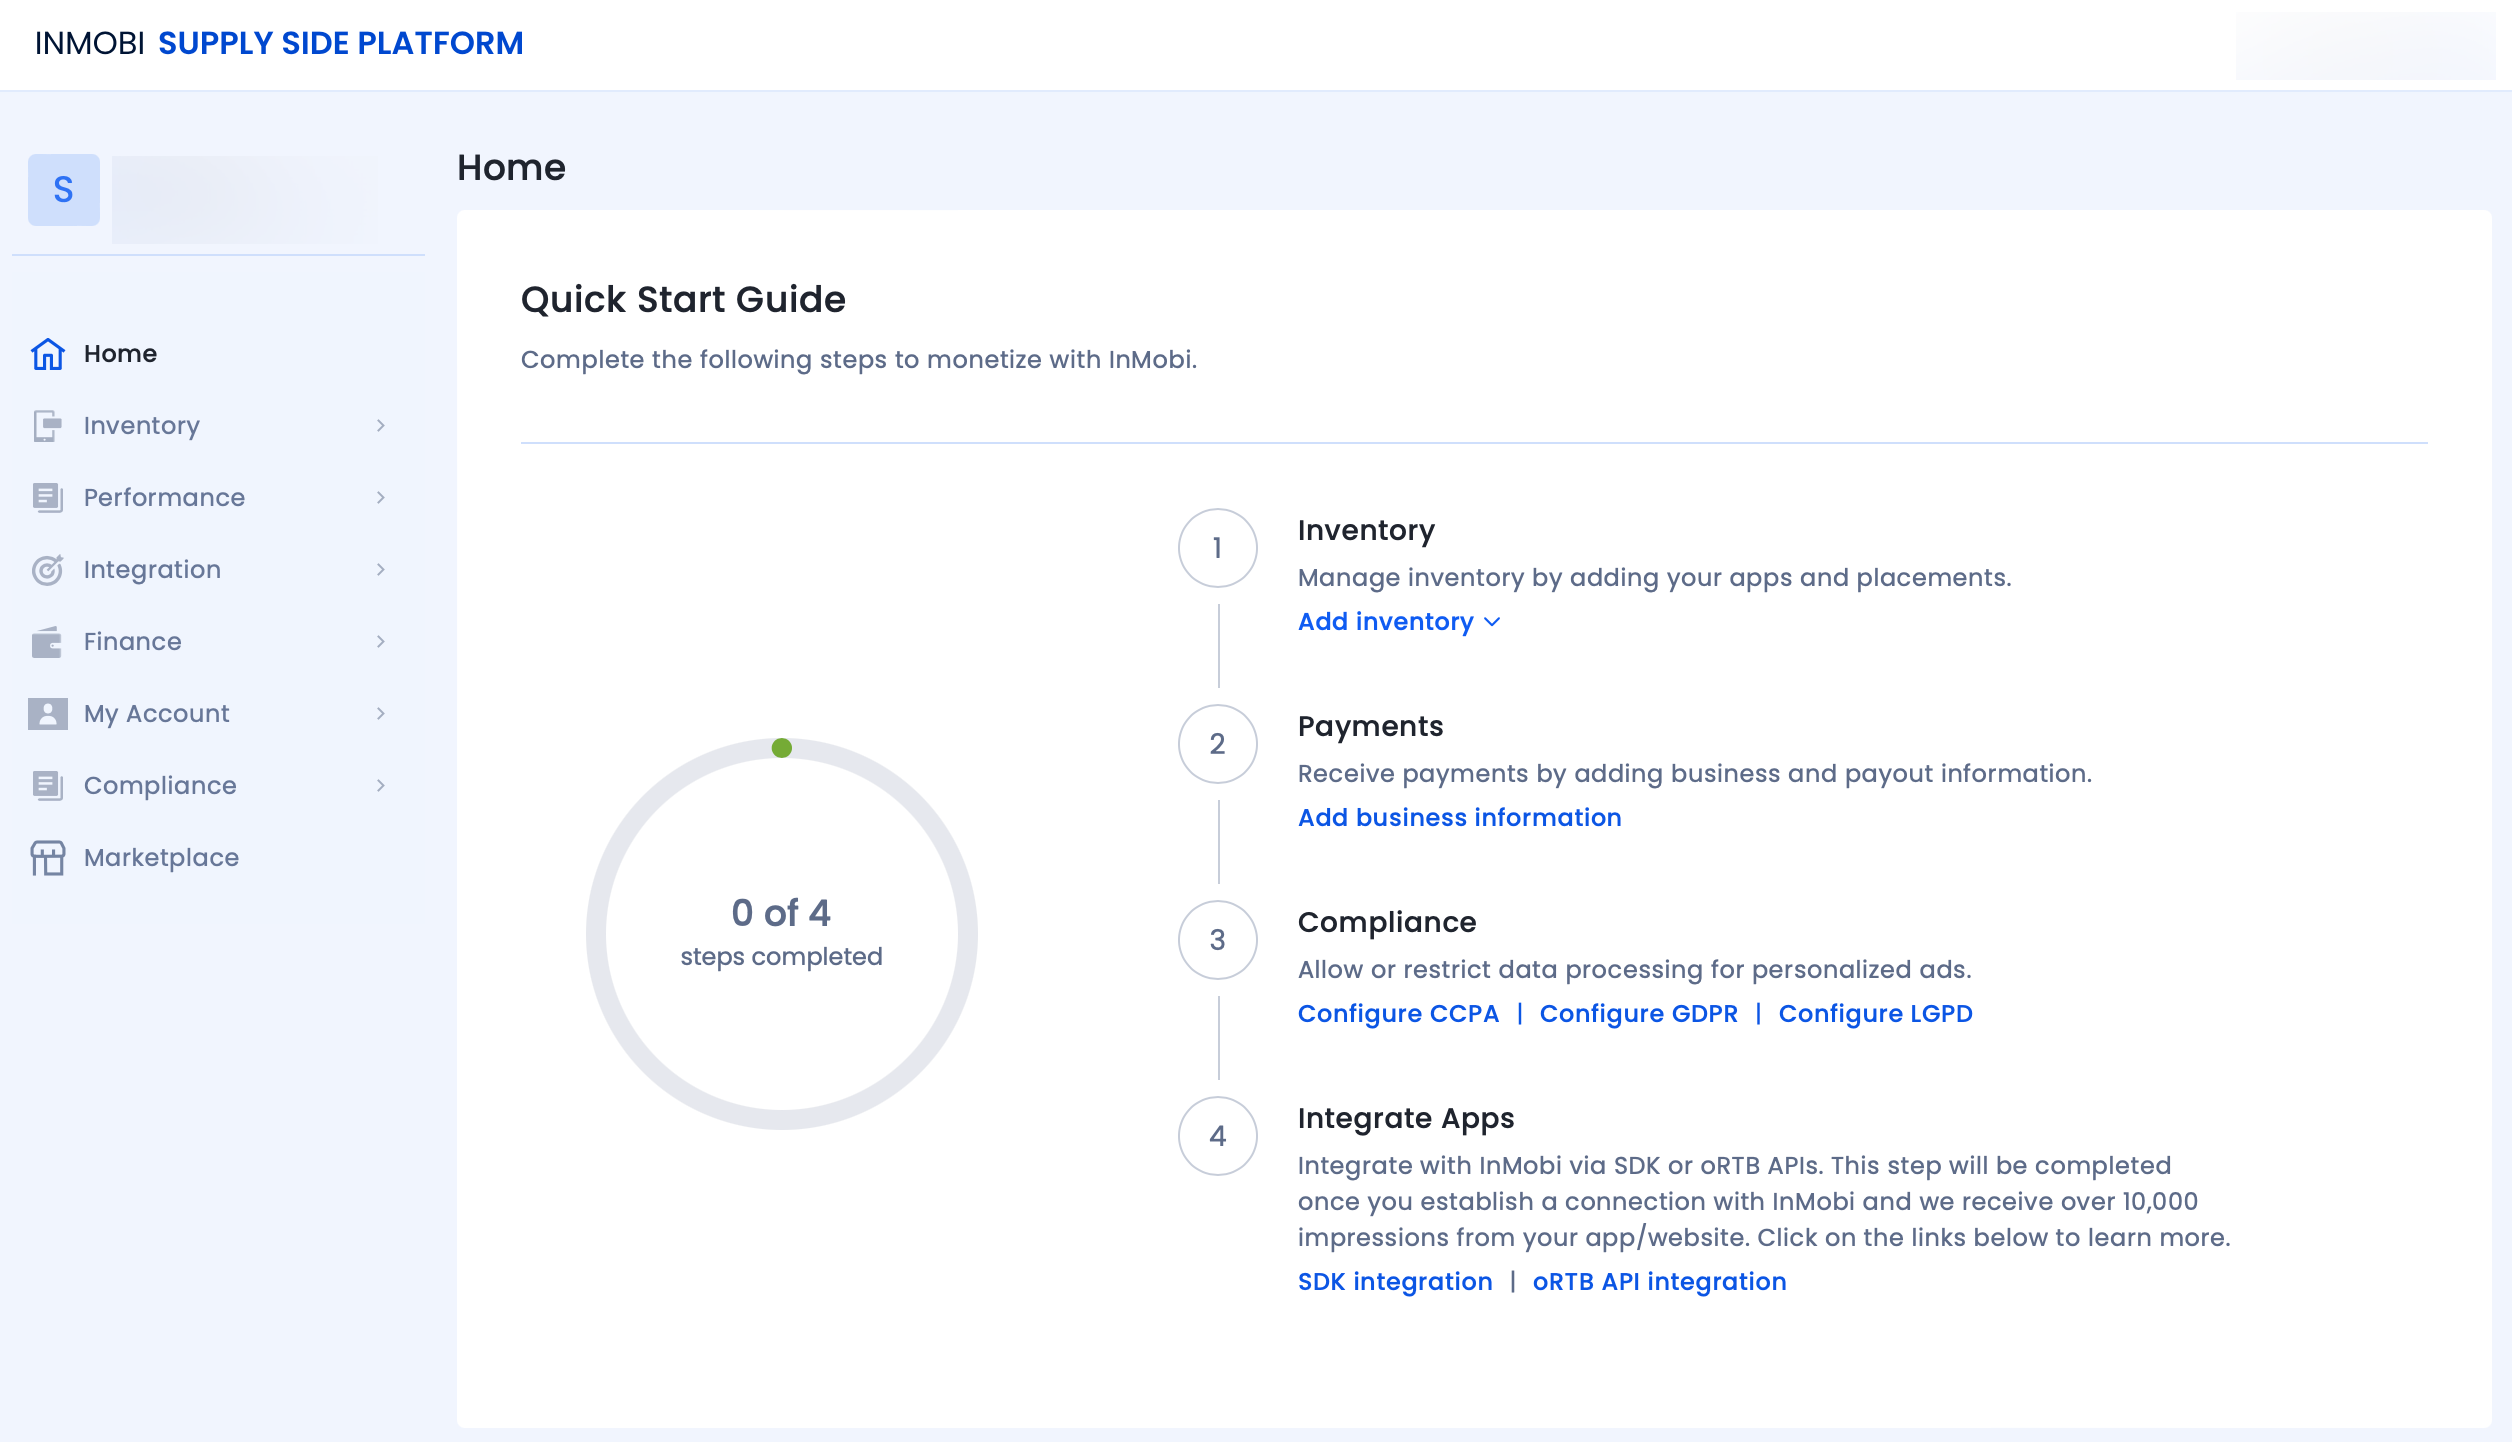Click the Performance report icon

pos(47,498)
